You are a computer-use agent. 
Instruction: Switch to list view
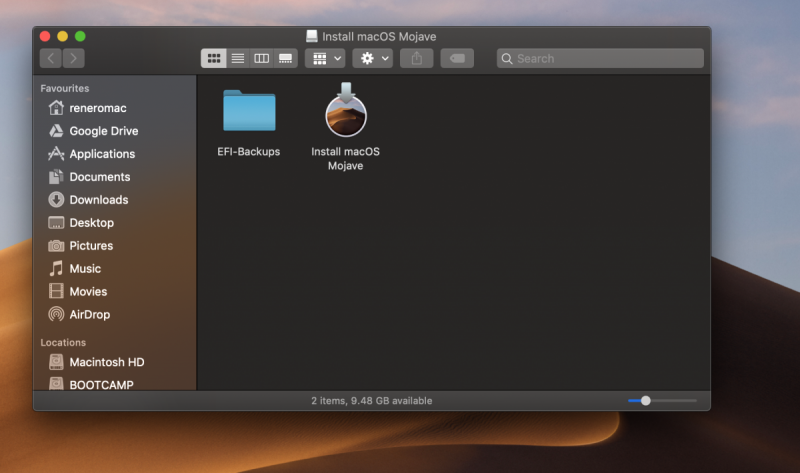238,58
